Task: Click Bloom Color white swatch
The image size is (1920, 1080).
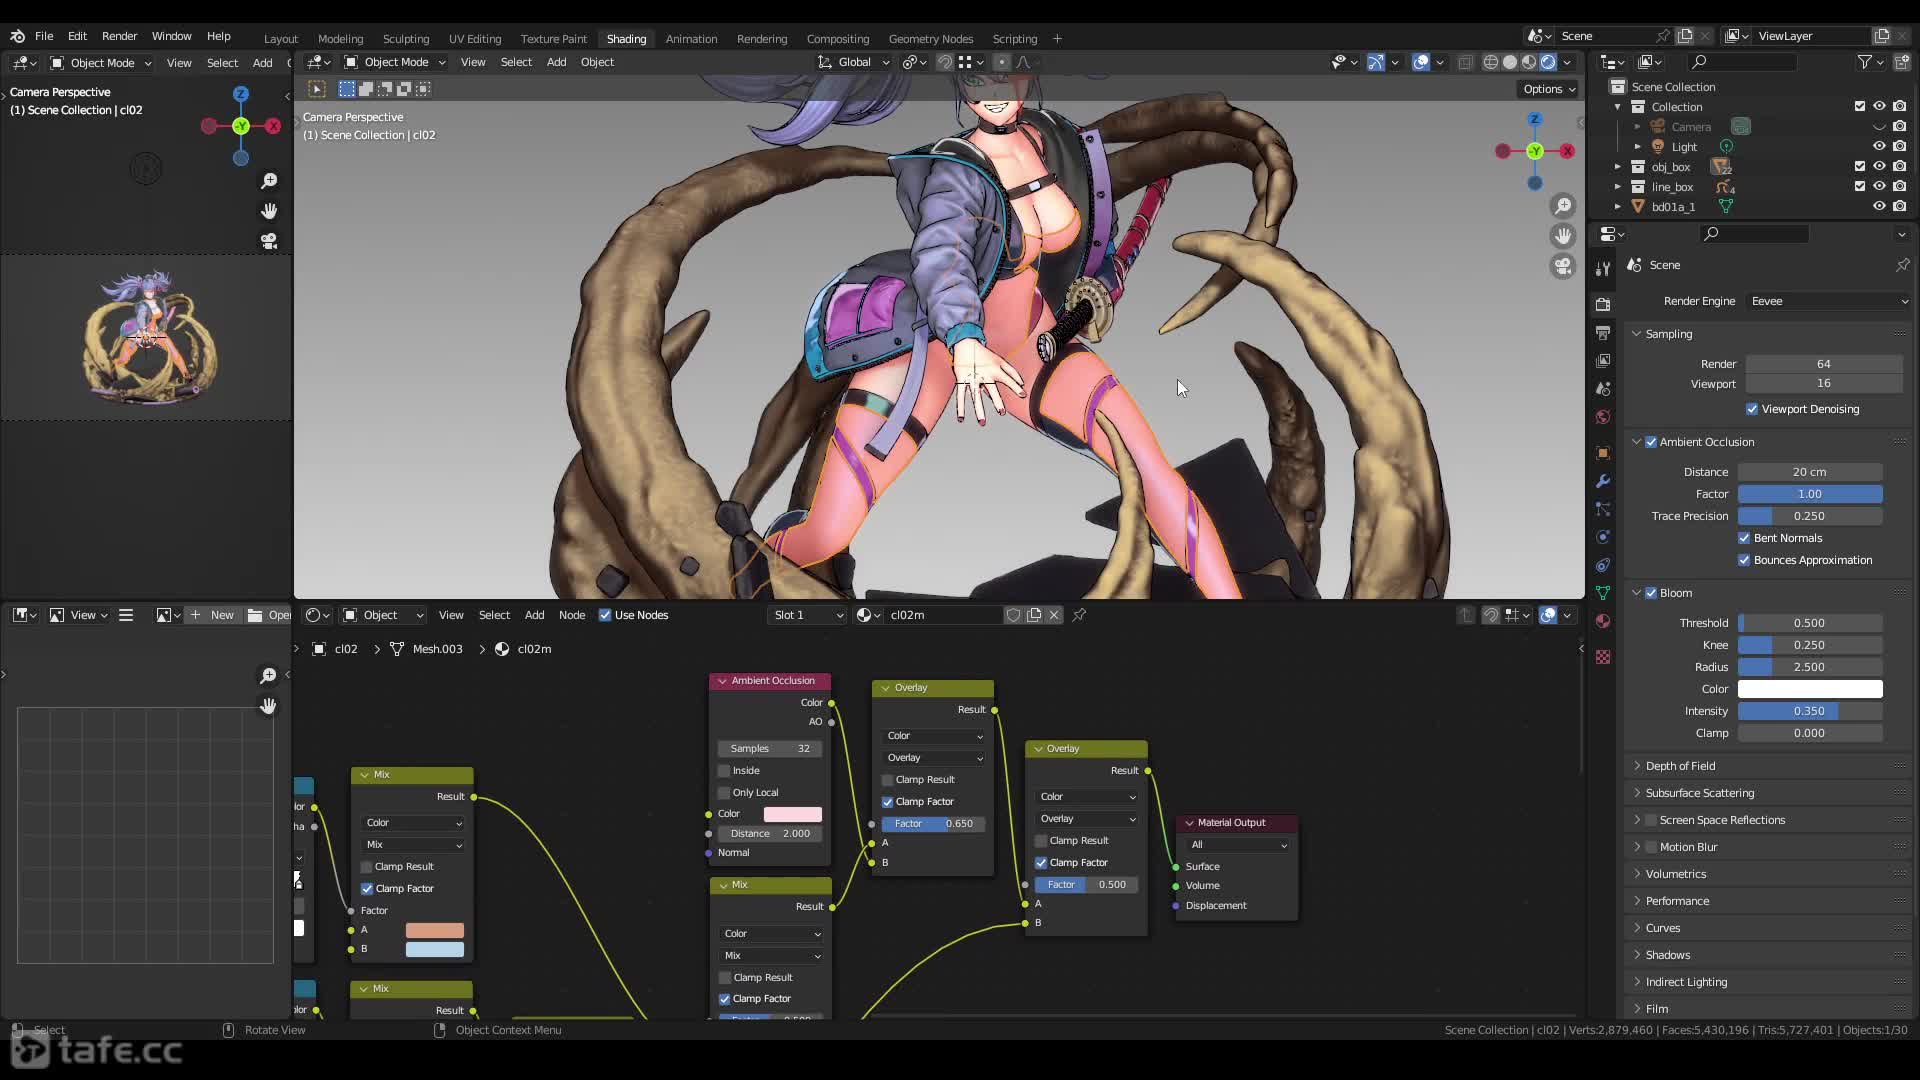Action: pos(1809,689)
